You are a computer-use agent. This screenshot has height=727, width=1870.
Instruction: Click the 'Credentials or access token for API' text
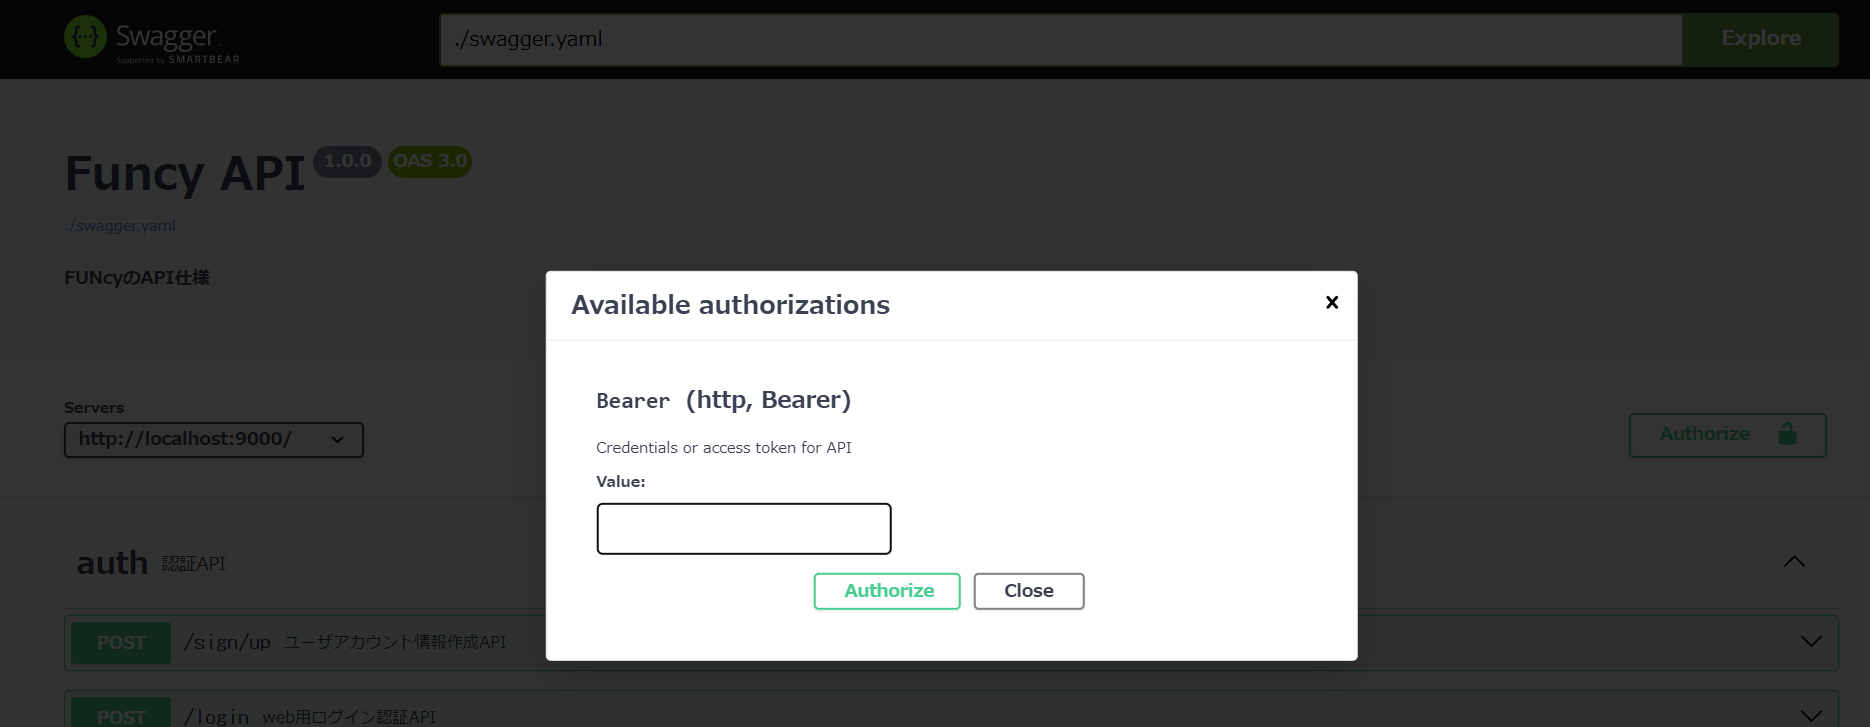click(x=724, y=448)
